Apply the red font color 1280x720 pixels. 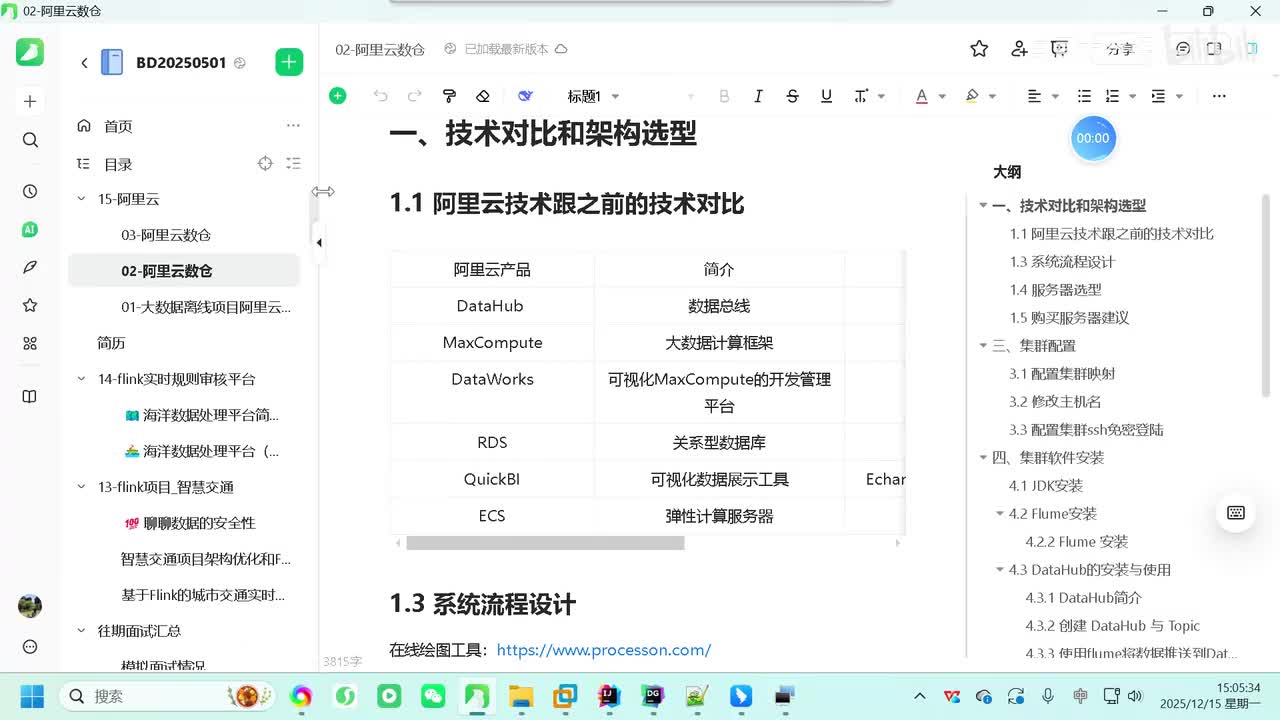click(x=922, y=96)
